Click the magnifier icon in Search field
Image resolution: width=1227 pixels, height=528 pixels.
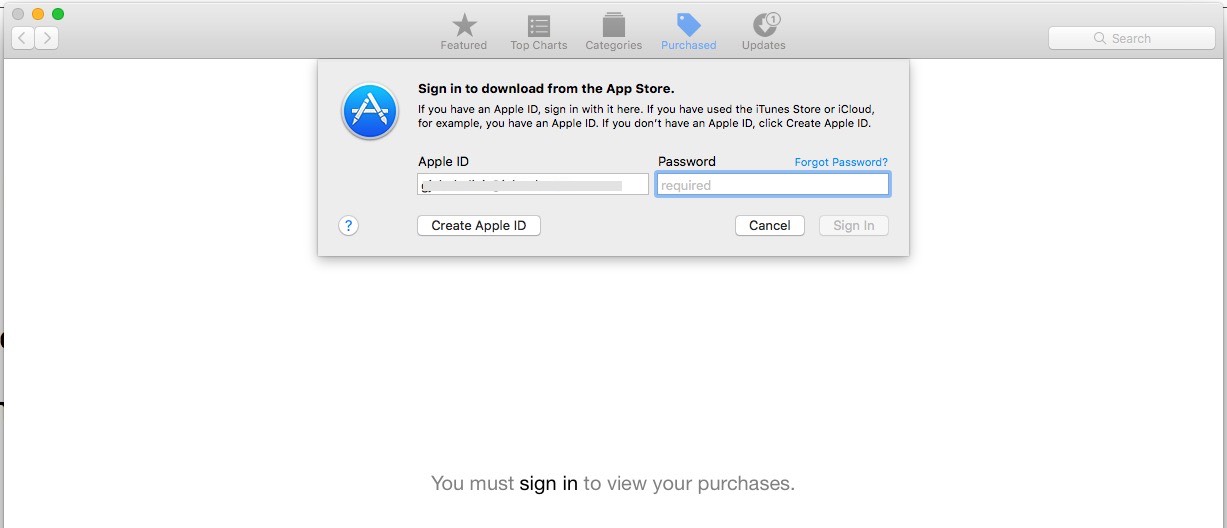coord(1101,38)
